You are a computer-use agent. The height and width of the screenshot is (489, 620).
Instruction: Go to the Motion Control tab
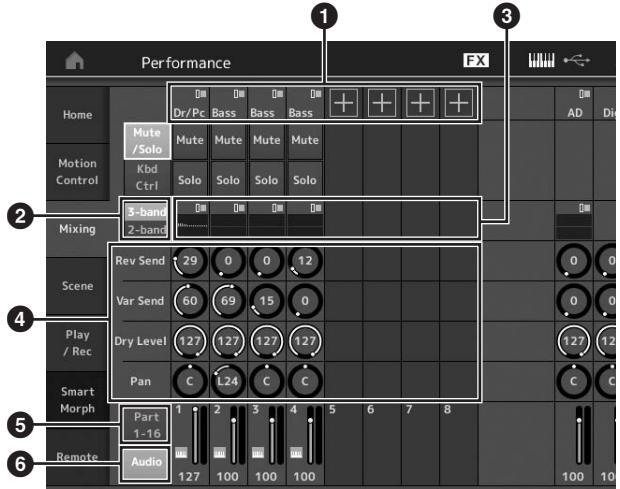(x=76, y=172)
